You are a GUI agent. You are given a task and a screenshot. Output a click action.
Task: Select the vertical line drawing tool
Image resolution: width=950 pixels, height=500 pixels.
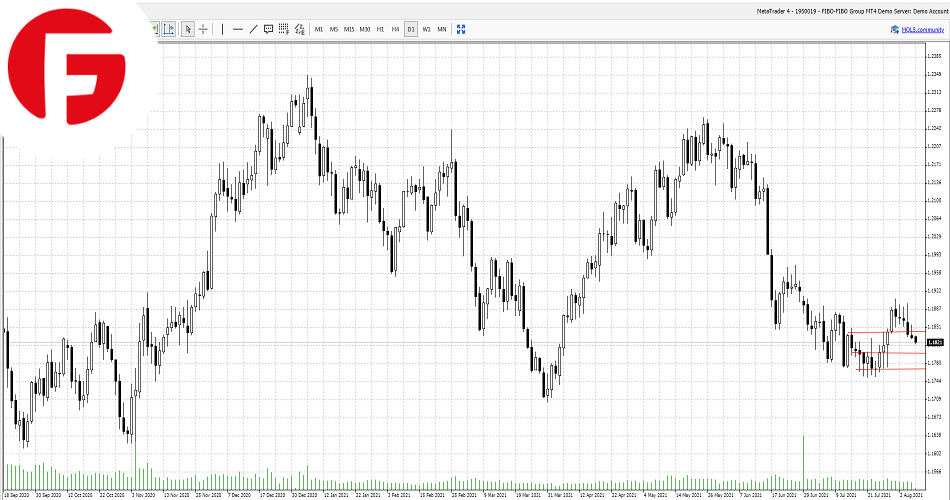pyautogui.click(x=222, y=29)
